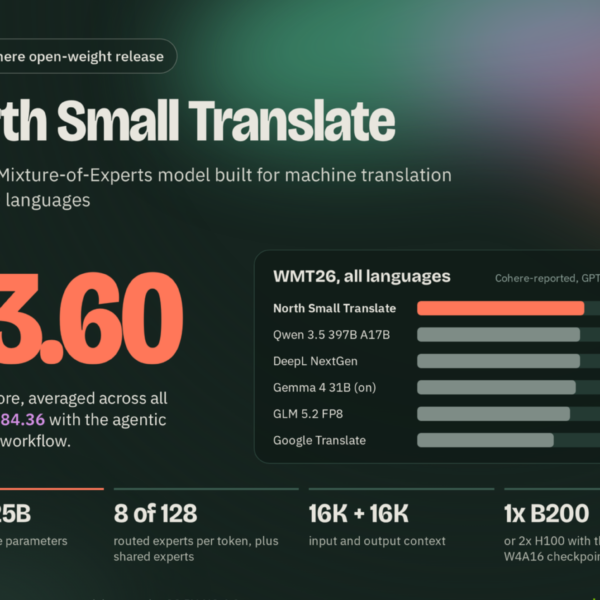Click the Gemma 4 31B score bar
Viewport: 600px width, 600px height.
496,388
